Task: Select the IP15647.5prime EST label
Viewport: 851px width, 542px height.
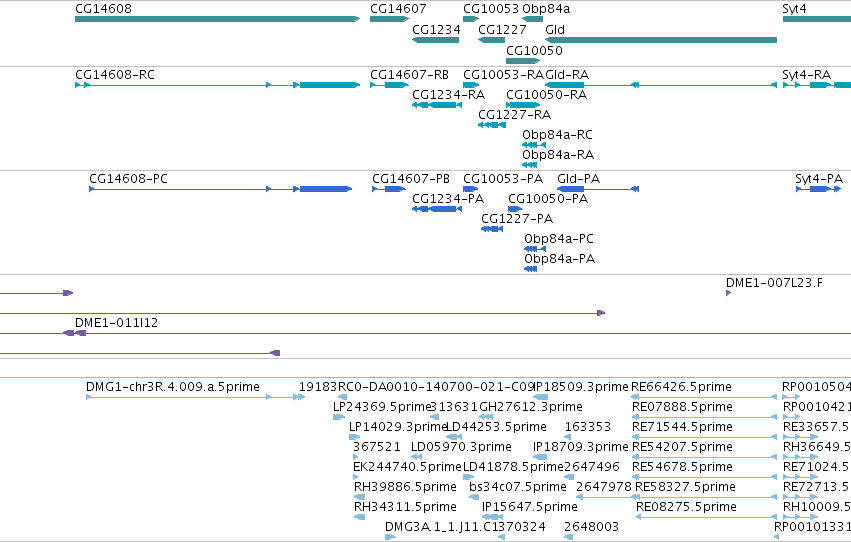Action: (x=530, y=507)
